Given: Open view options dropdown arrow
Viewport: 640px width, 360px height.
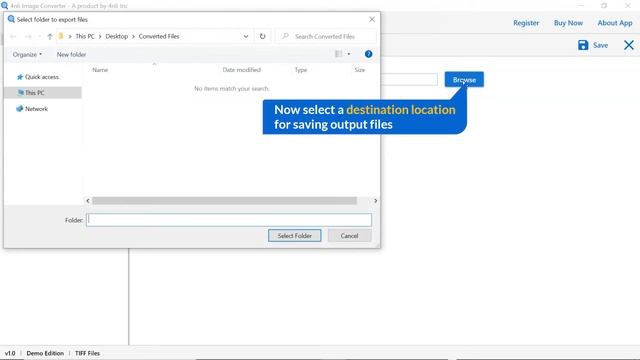Looking at the screenshot, I should coord(349,54).
